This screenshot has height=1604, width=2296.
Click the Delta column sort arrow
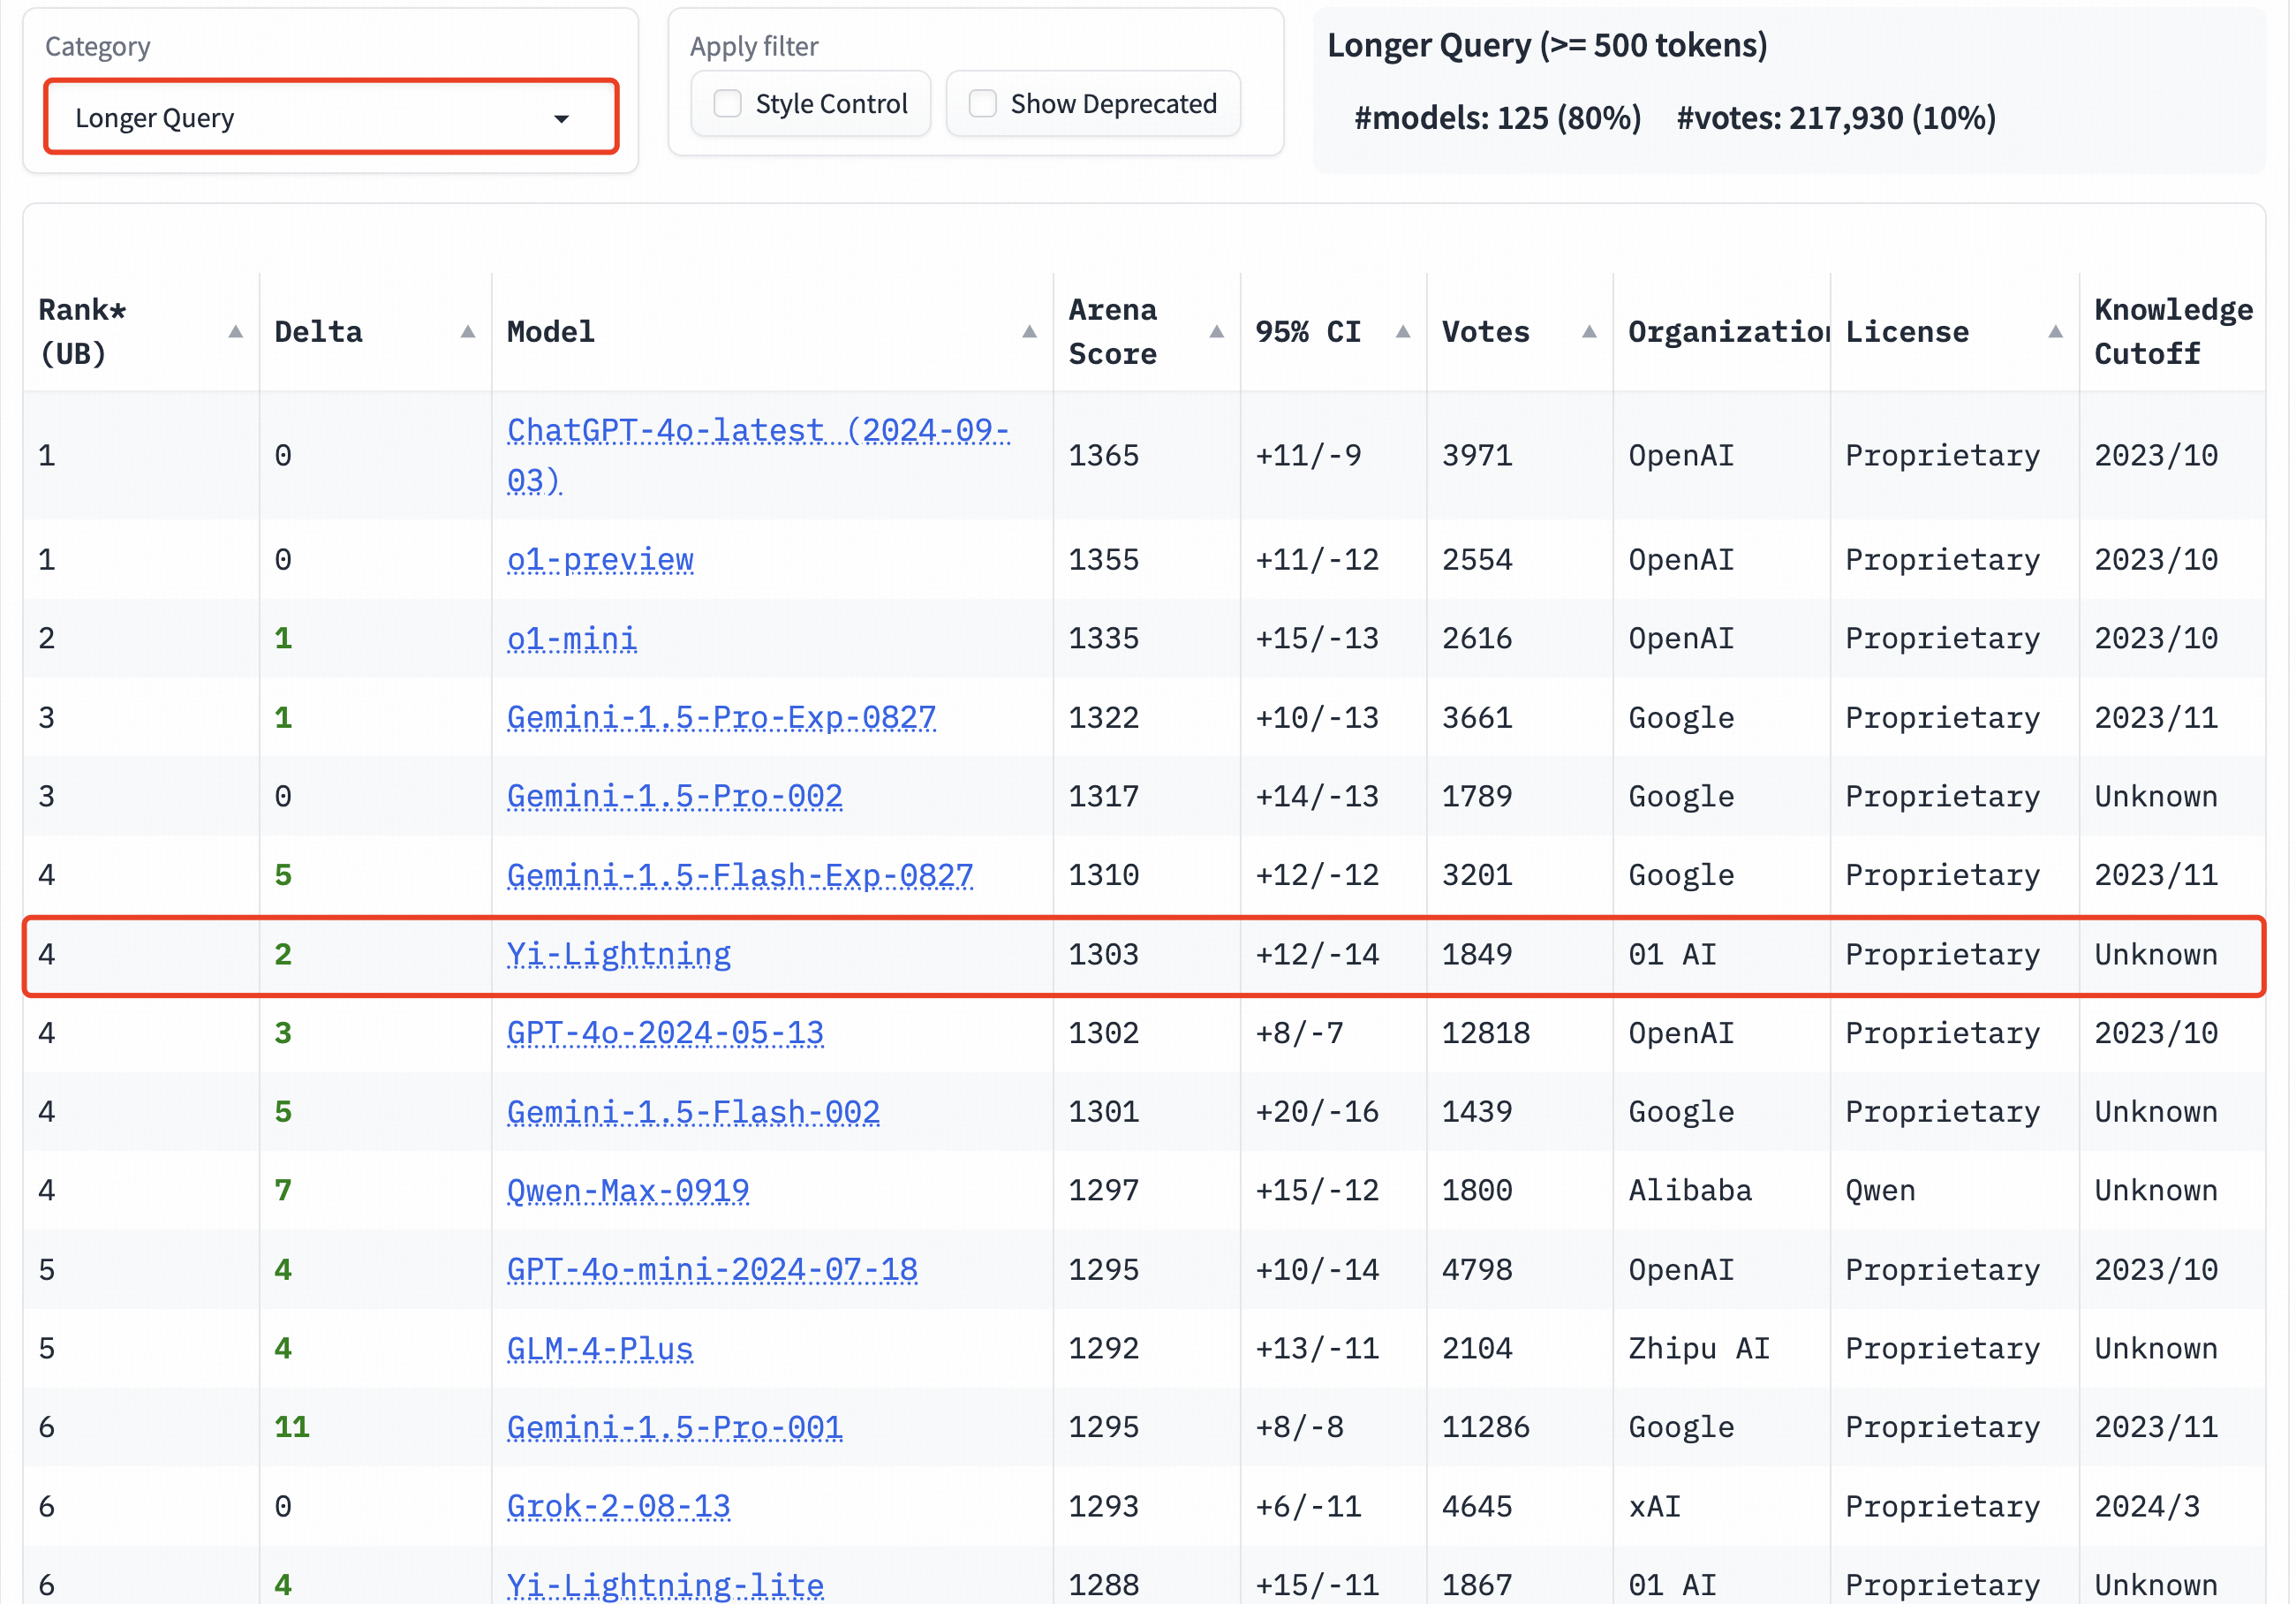(467, 332)
